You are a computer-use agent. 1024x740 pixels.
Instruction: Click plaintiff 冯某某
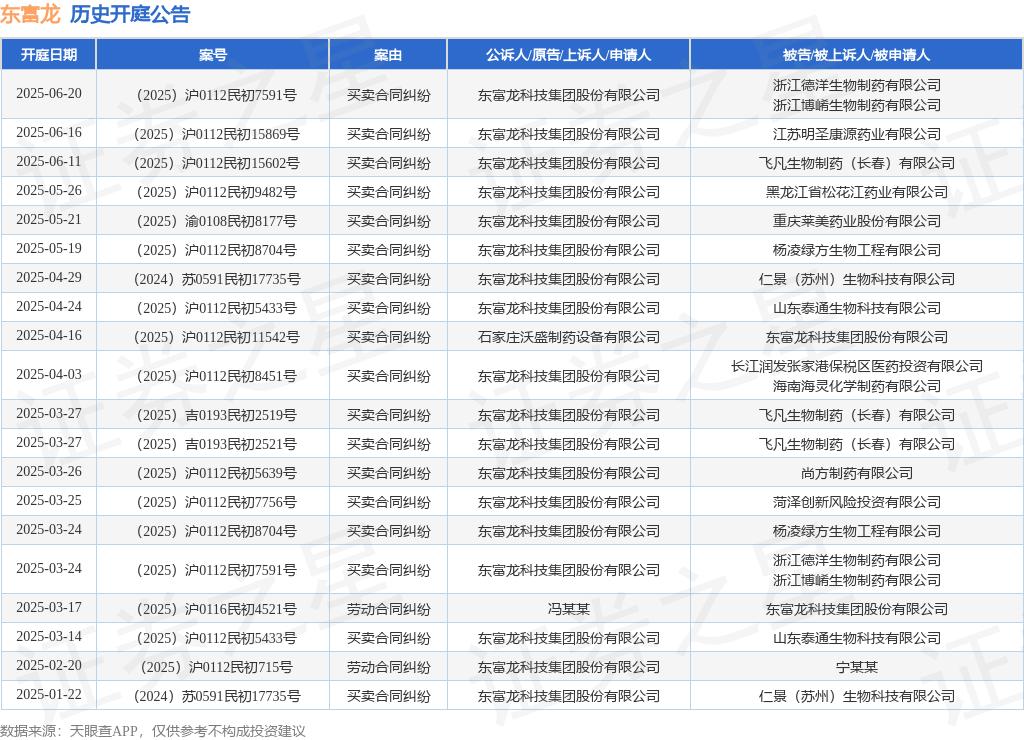(568, 609)
